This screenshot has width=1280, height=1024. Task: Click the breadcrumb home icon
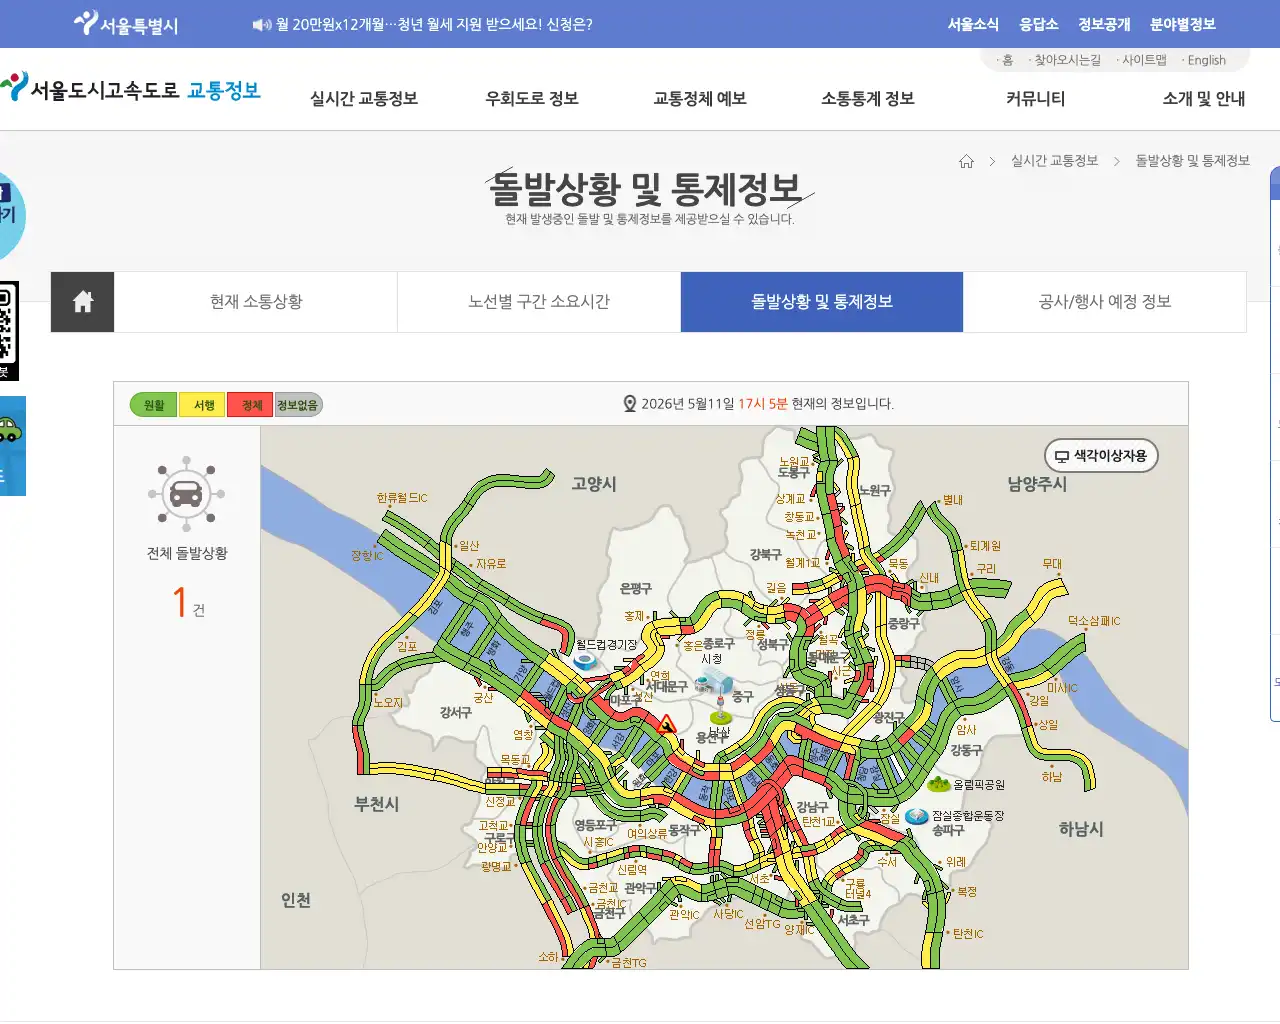(966, 161)
